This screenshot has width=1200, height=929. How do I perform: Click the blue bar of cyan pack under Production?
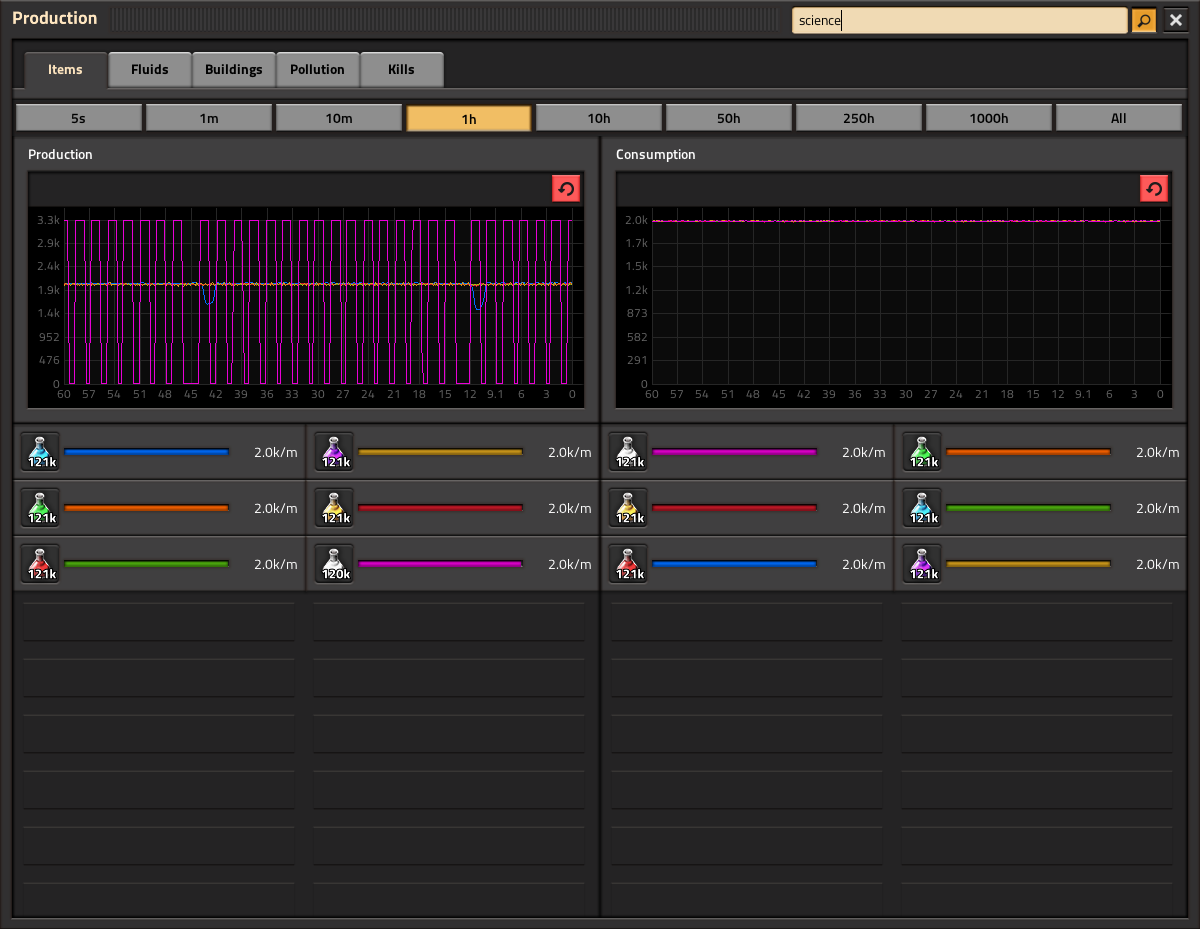[147, 452]
